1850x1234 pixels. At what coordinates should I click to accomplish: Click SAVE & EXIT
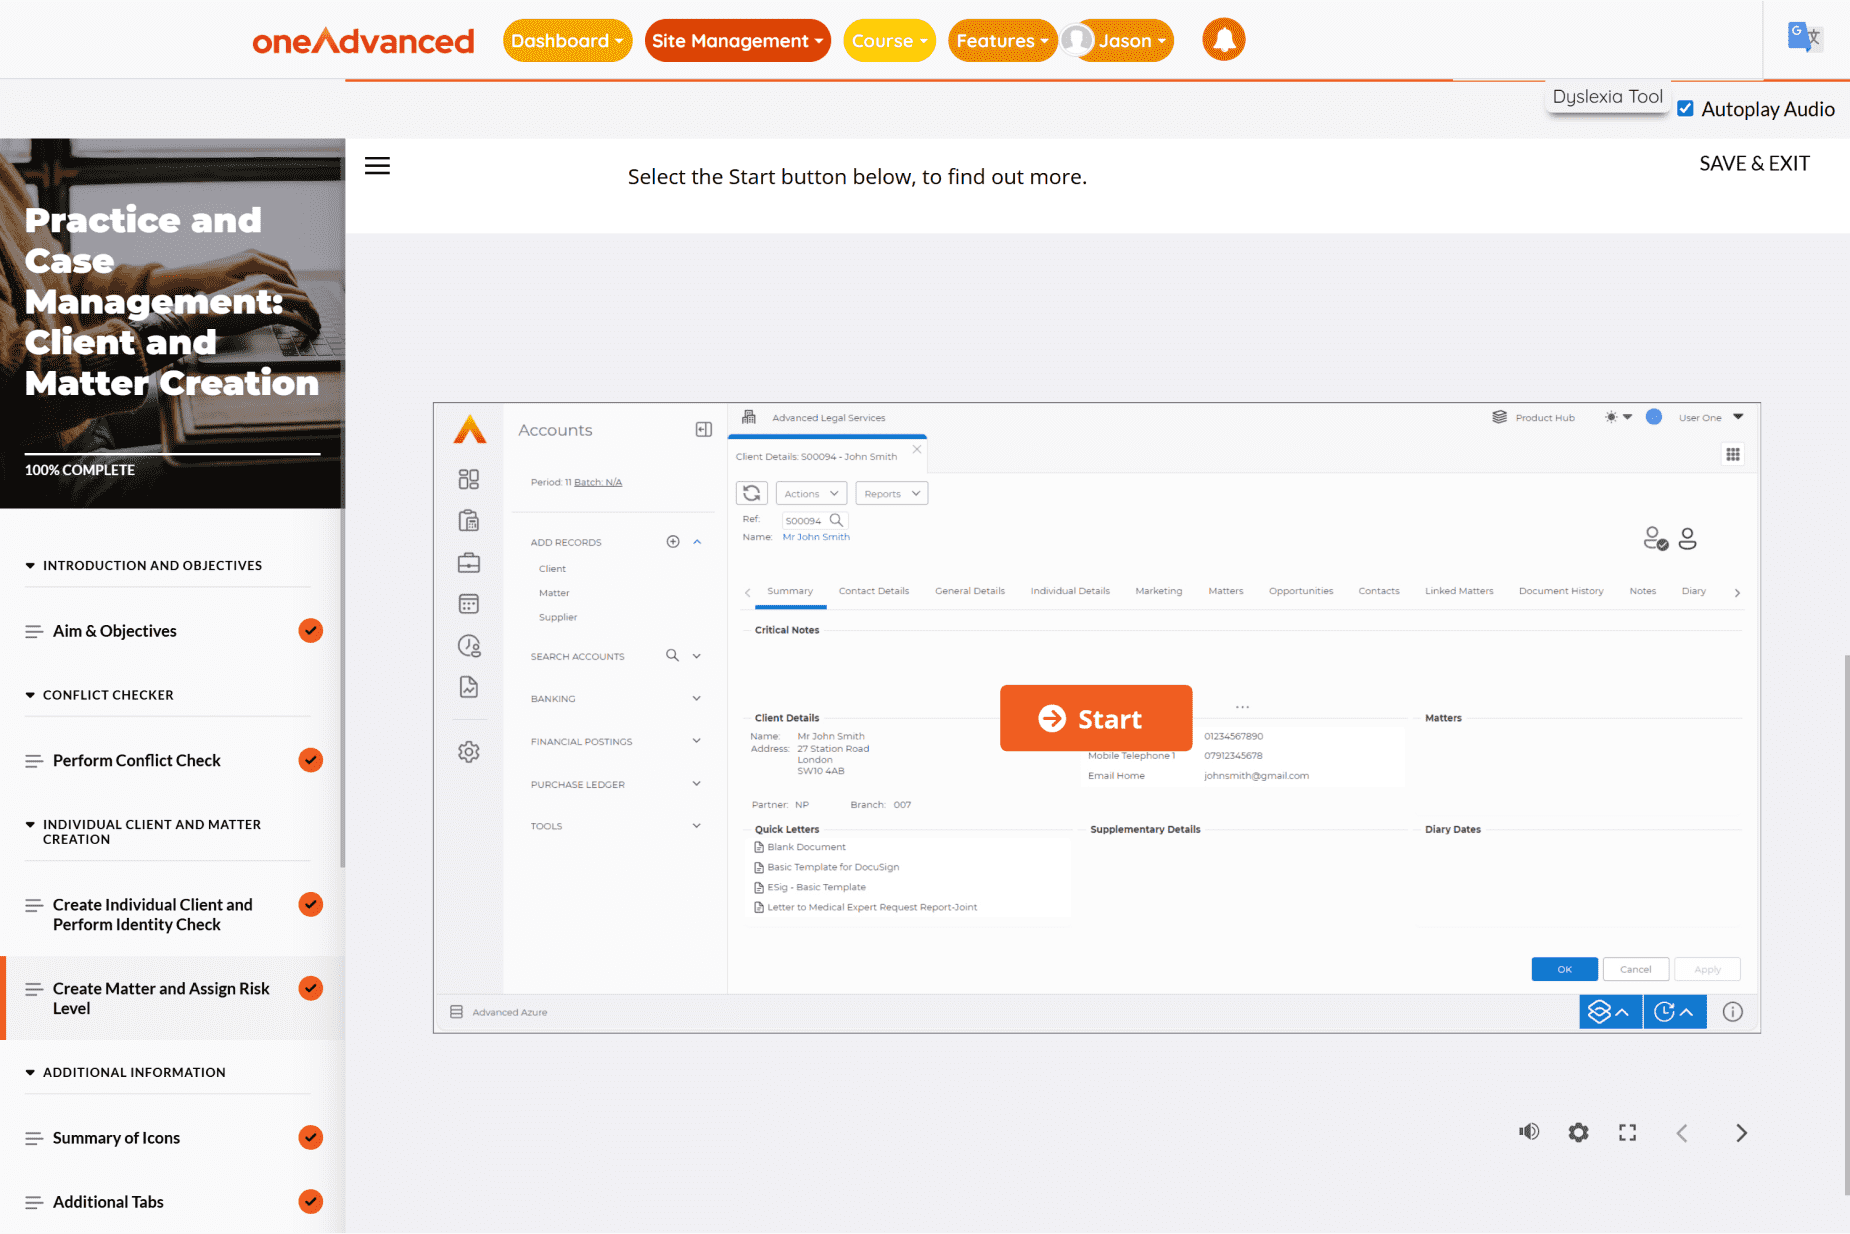tap(1754, 164)
